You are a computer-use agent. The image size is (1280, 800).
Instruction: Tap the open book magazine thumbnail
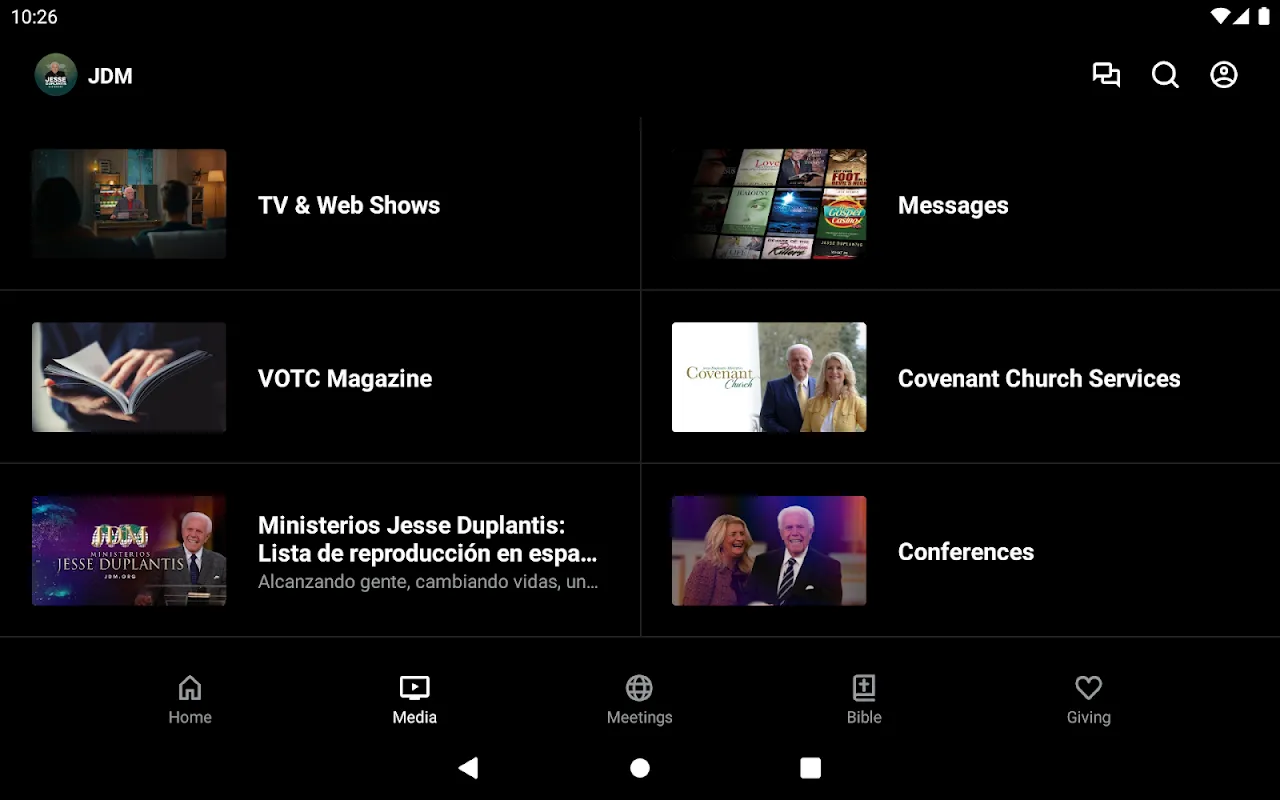tap(129, 377)
